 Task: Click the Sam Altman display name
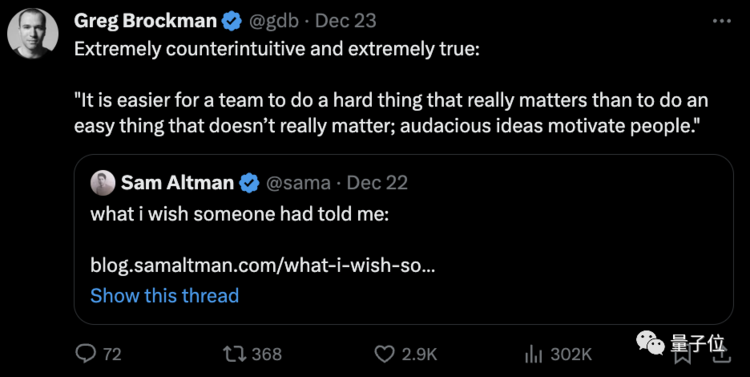[177, 183]
